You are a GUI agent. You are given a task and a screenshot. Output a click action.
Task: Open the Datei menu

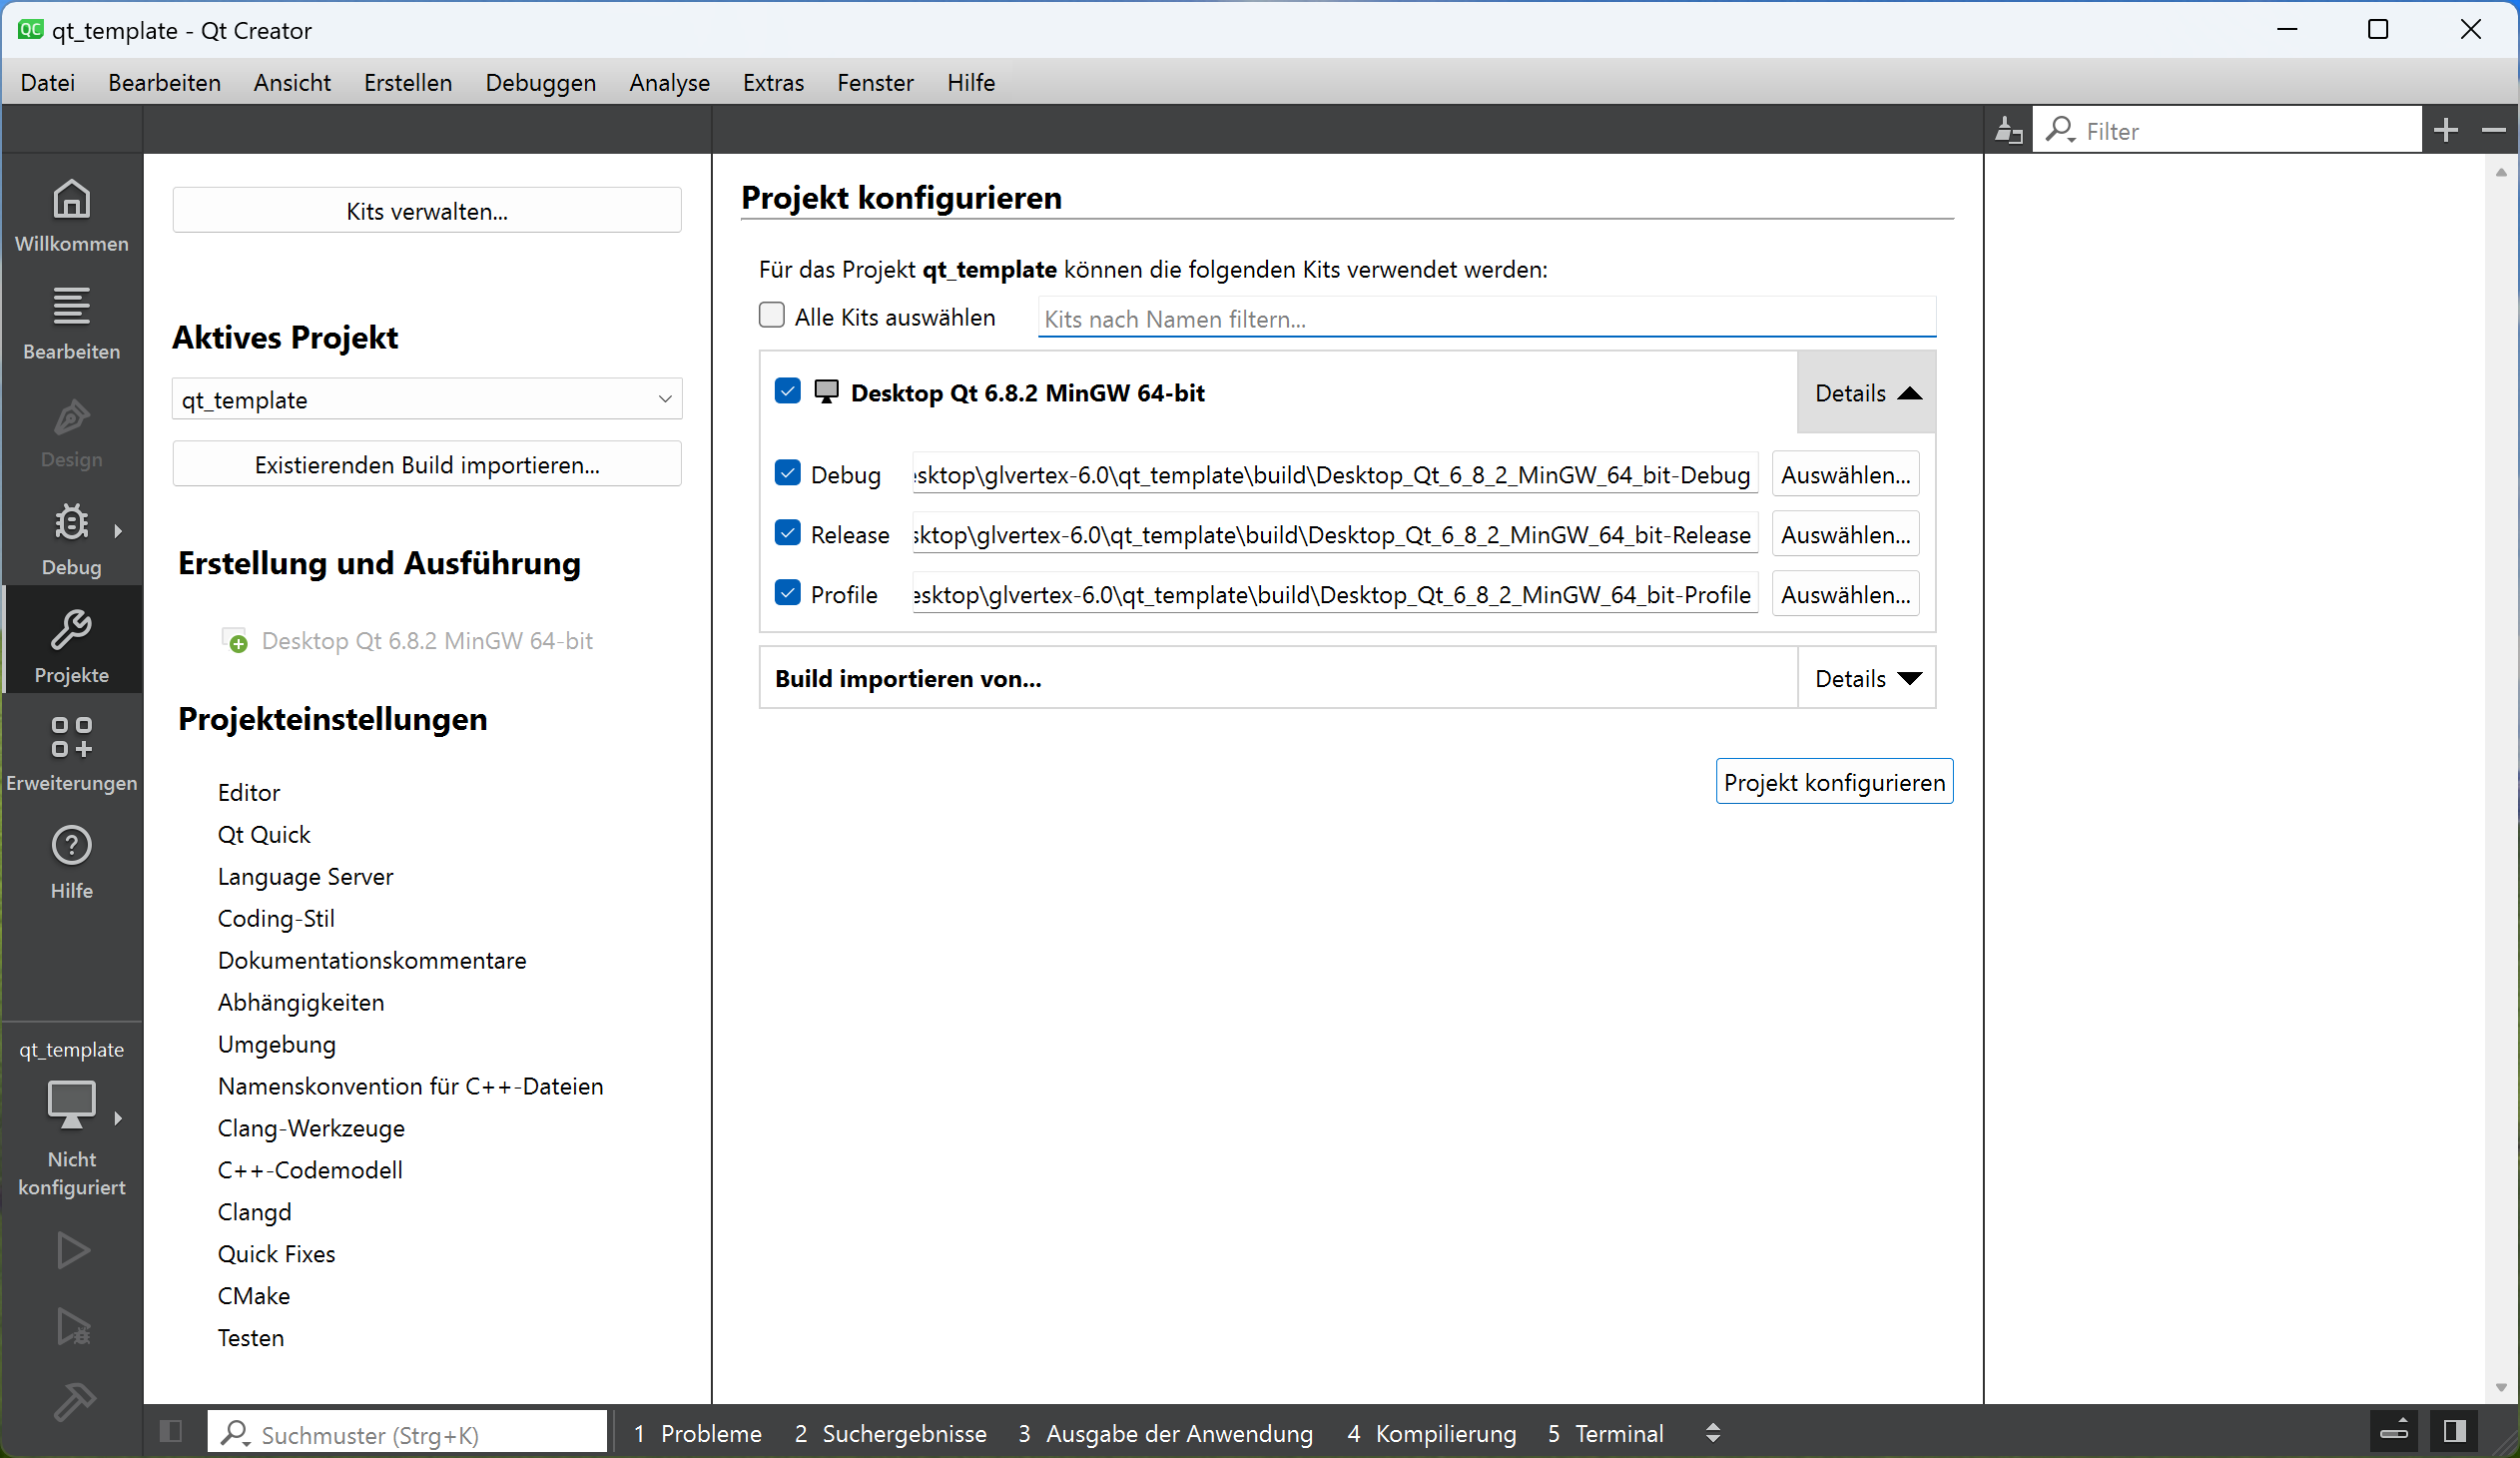[47, 82]
